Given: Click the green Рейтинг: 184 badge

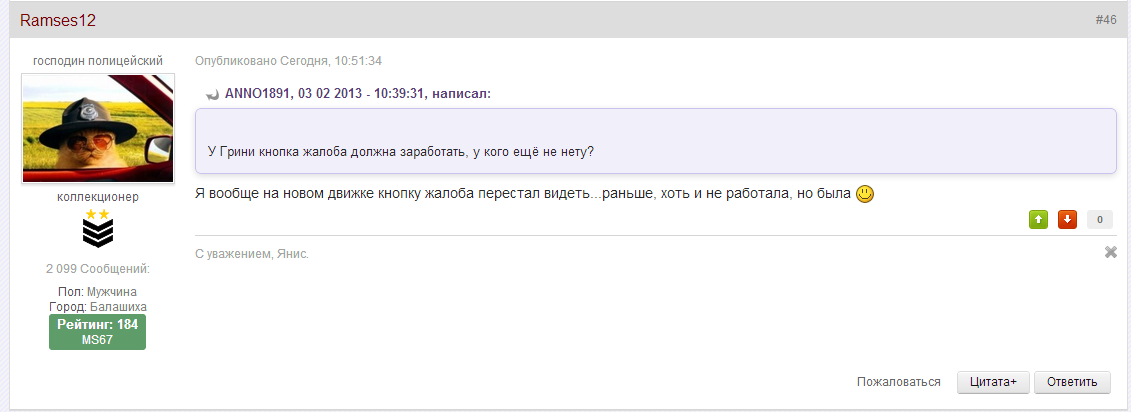Looking at the screenshot, I should pos(97,331).
